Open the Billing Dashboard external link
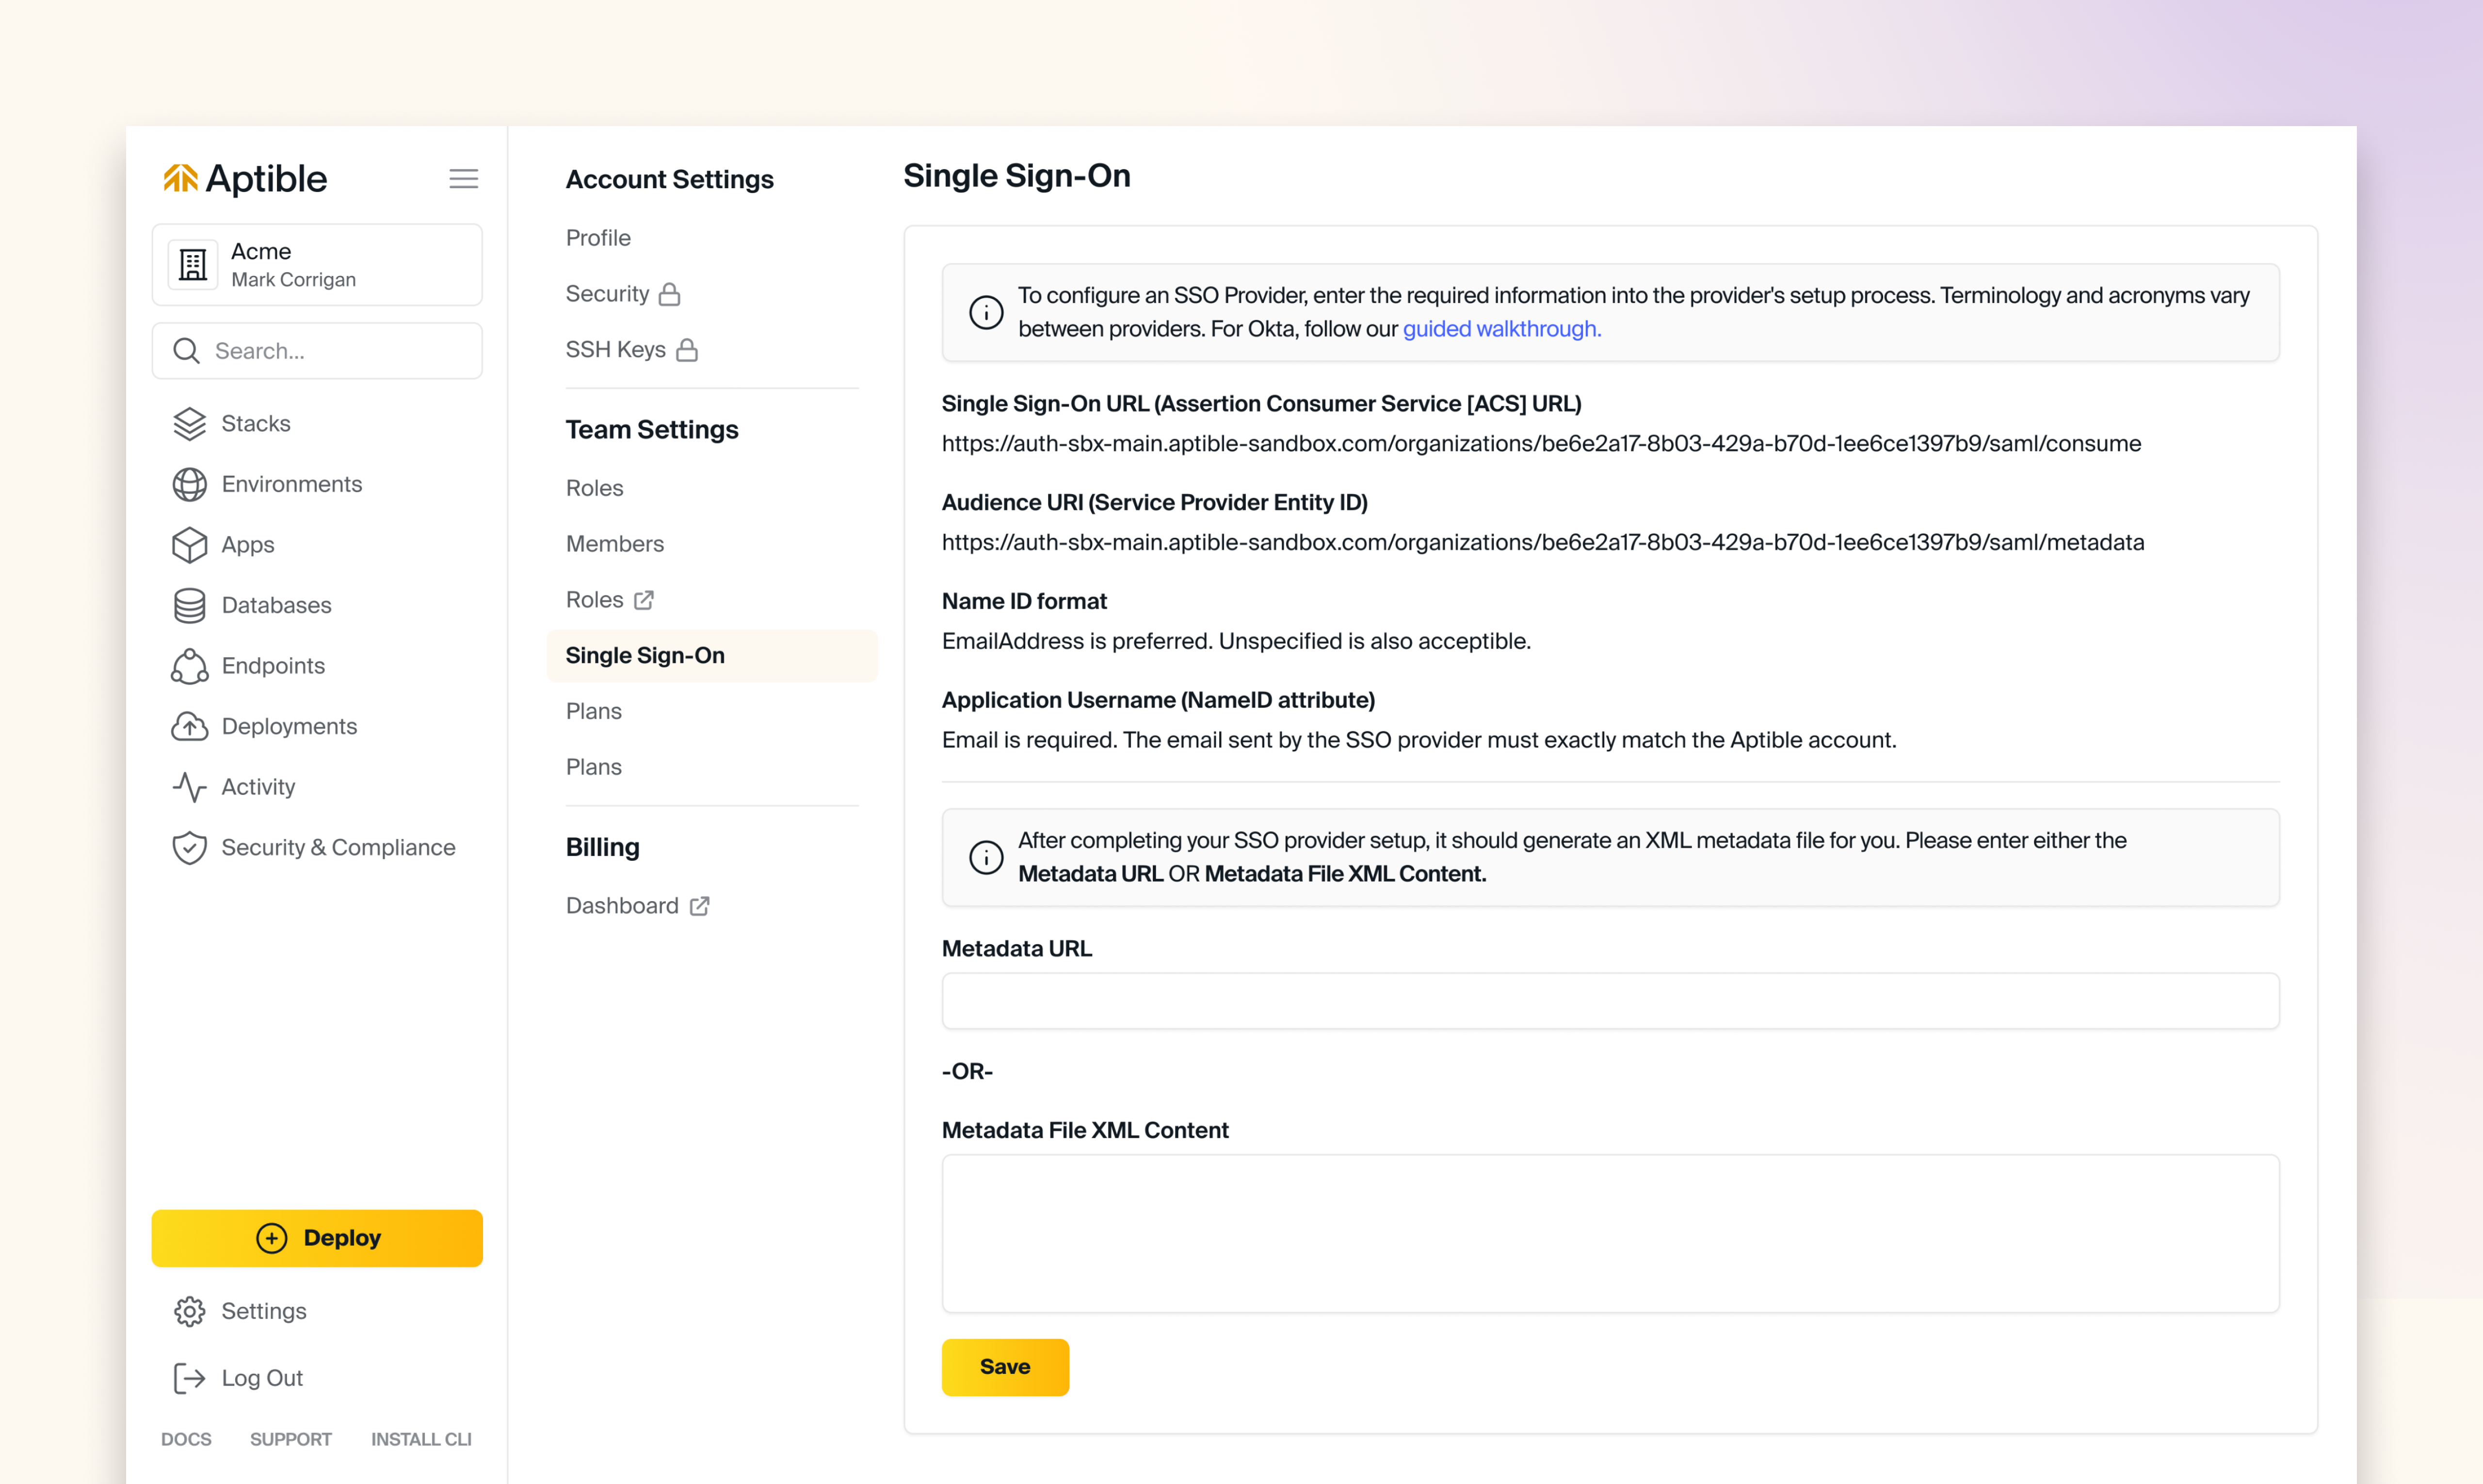Screen dimensions: 2483x1484 point(637,906)
